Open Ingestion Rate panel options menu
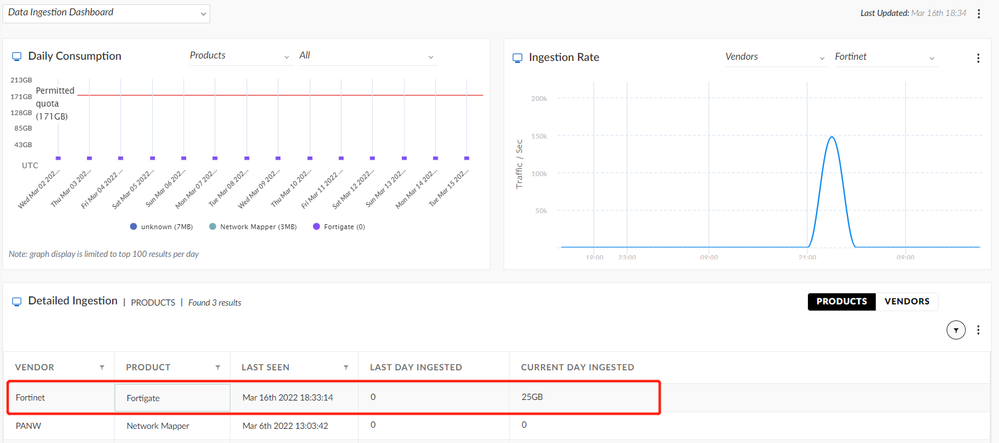The image size is (999, 443). [x=978, y=58]
